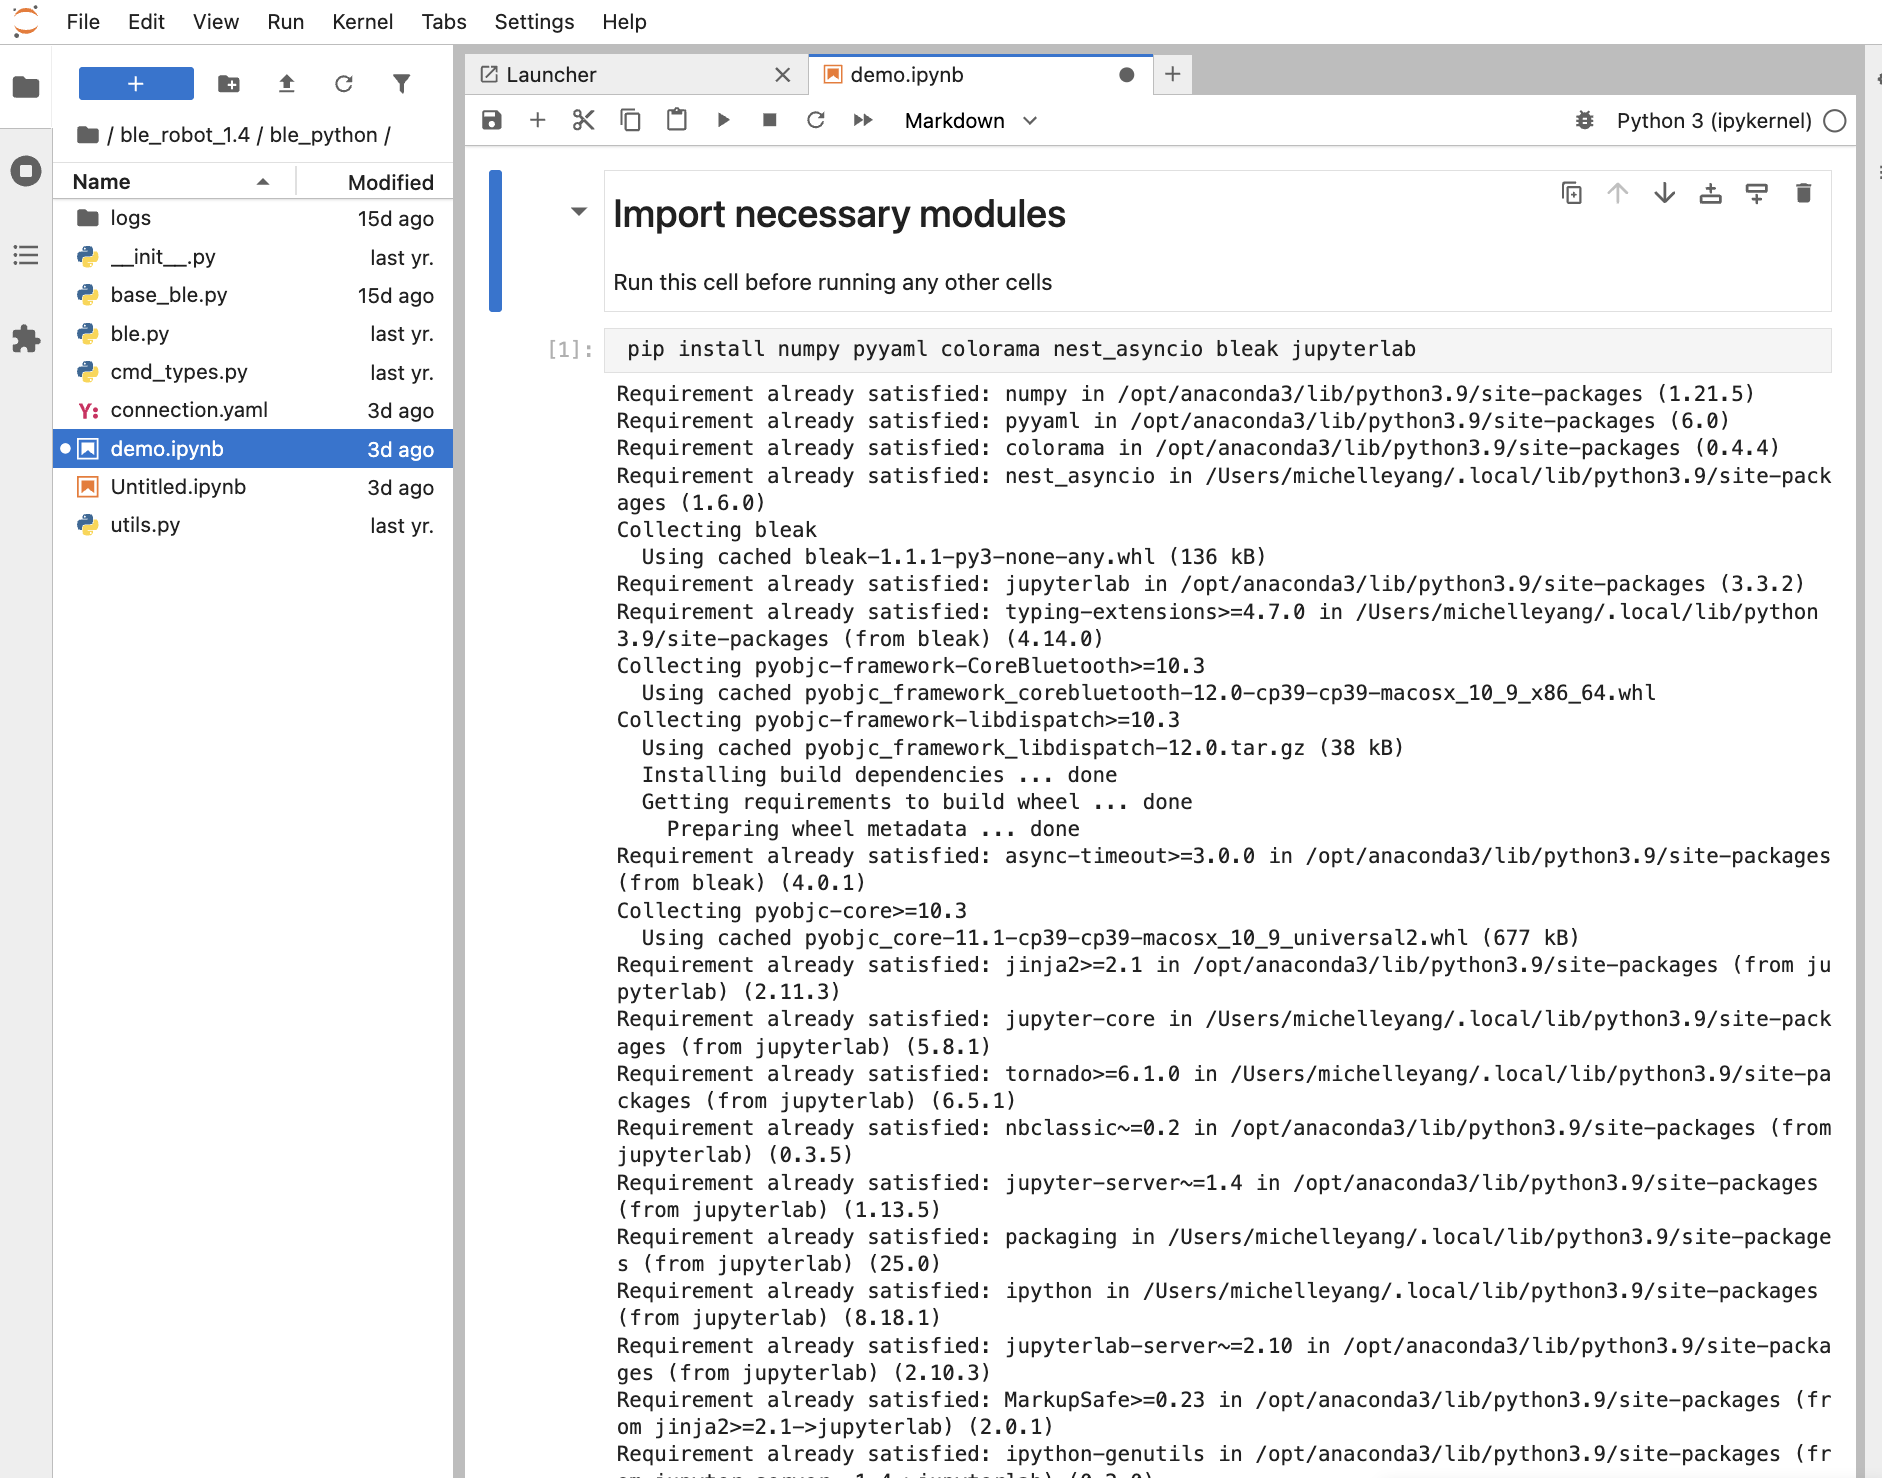Switch to the Launcher tab
Screen dimensions: 1882x1478
tap(552, 74)
